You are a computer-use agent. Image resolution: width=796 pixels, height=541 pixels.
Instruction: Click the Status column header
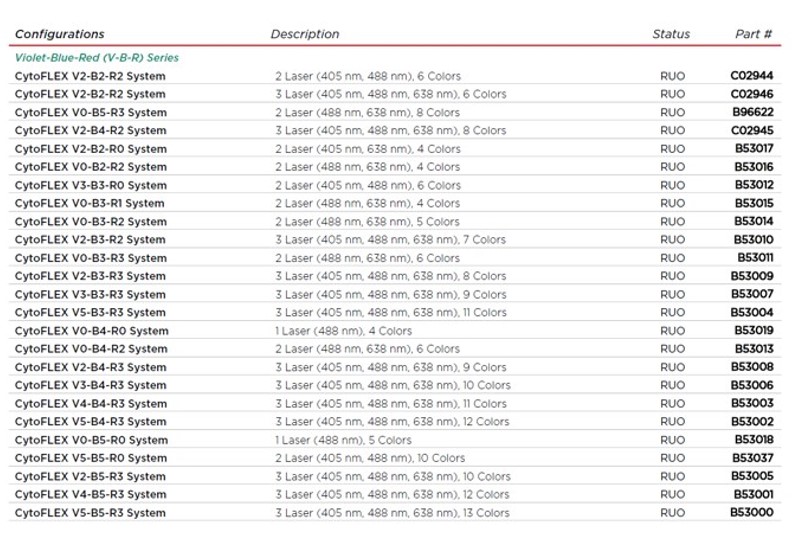point(671,34)
